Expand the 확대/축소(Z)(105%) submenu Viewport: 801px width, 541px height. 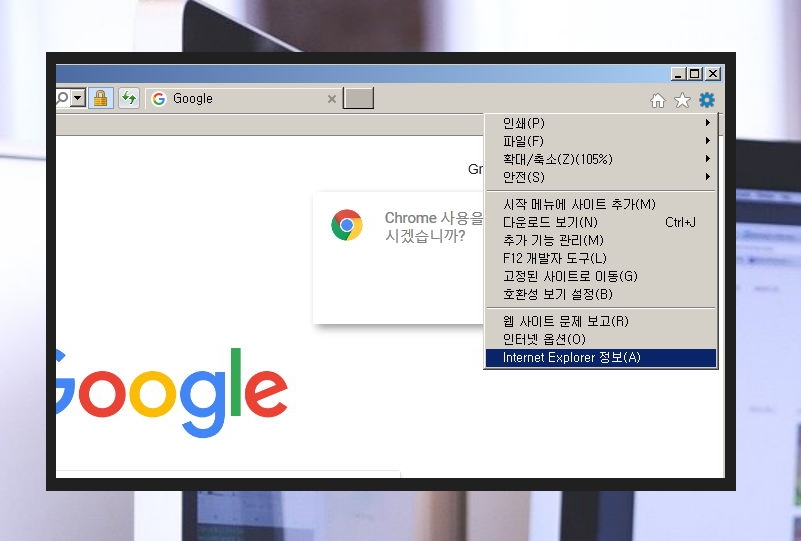point(600,159)
